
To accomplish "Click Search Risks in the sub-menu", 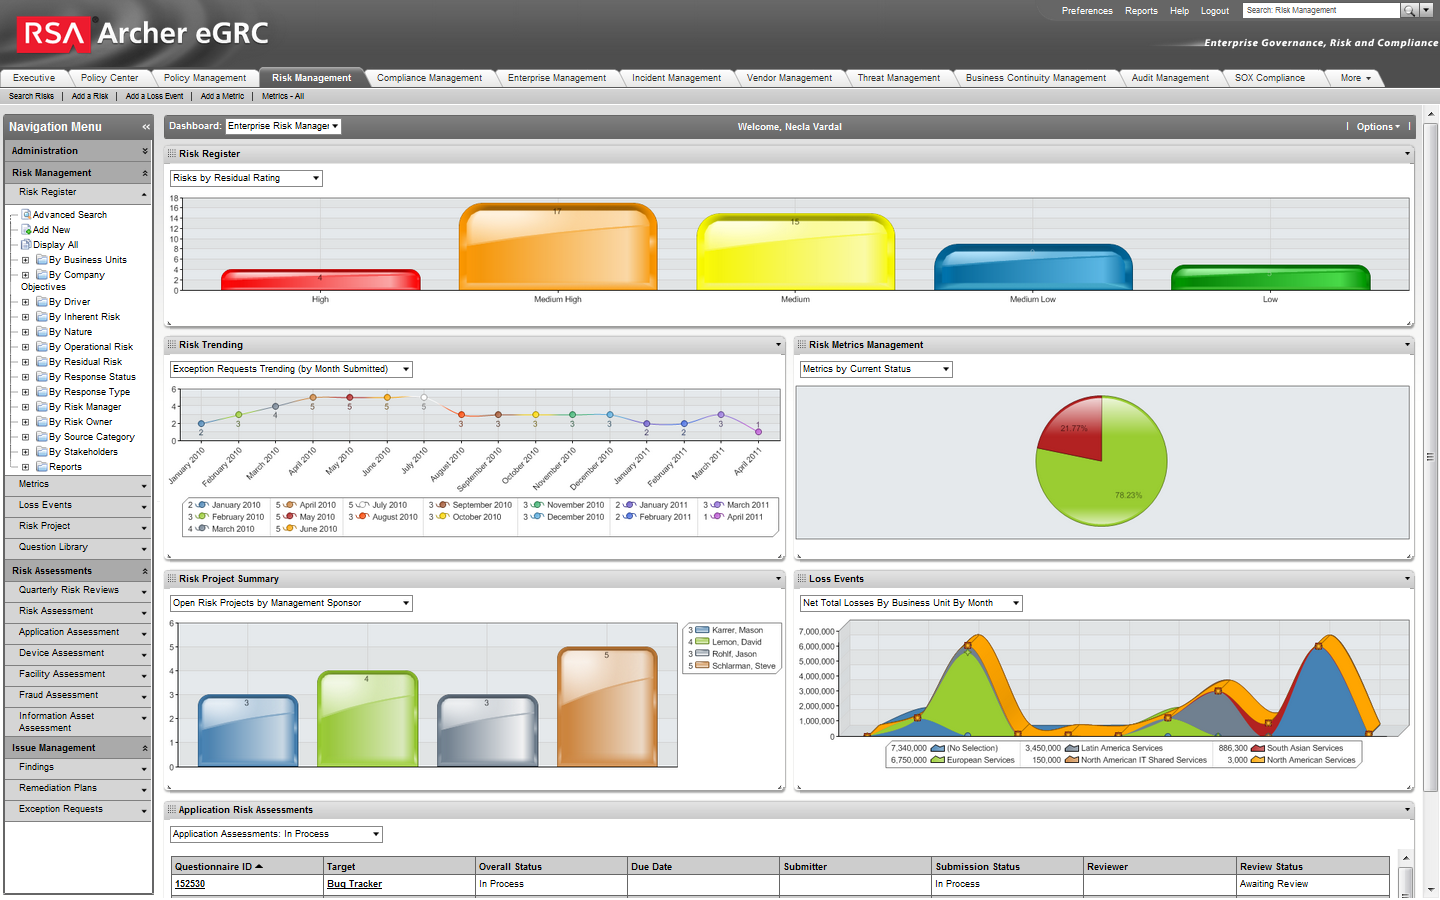I will tap(32, 96).
